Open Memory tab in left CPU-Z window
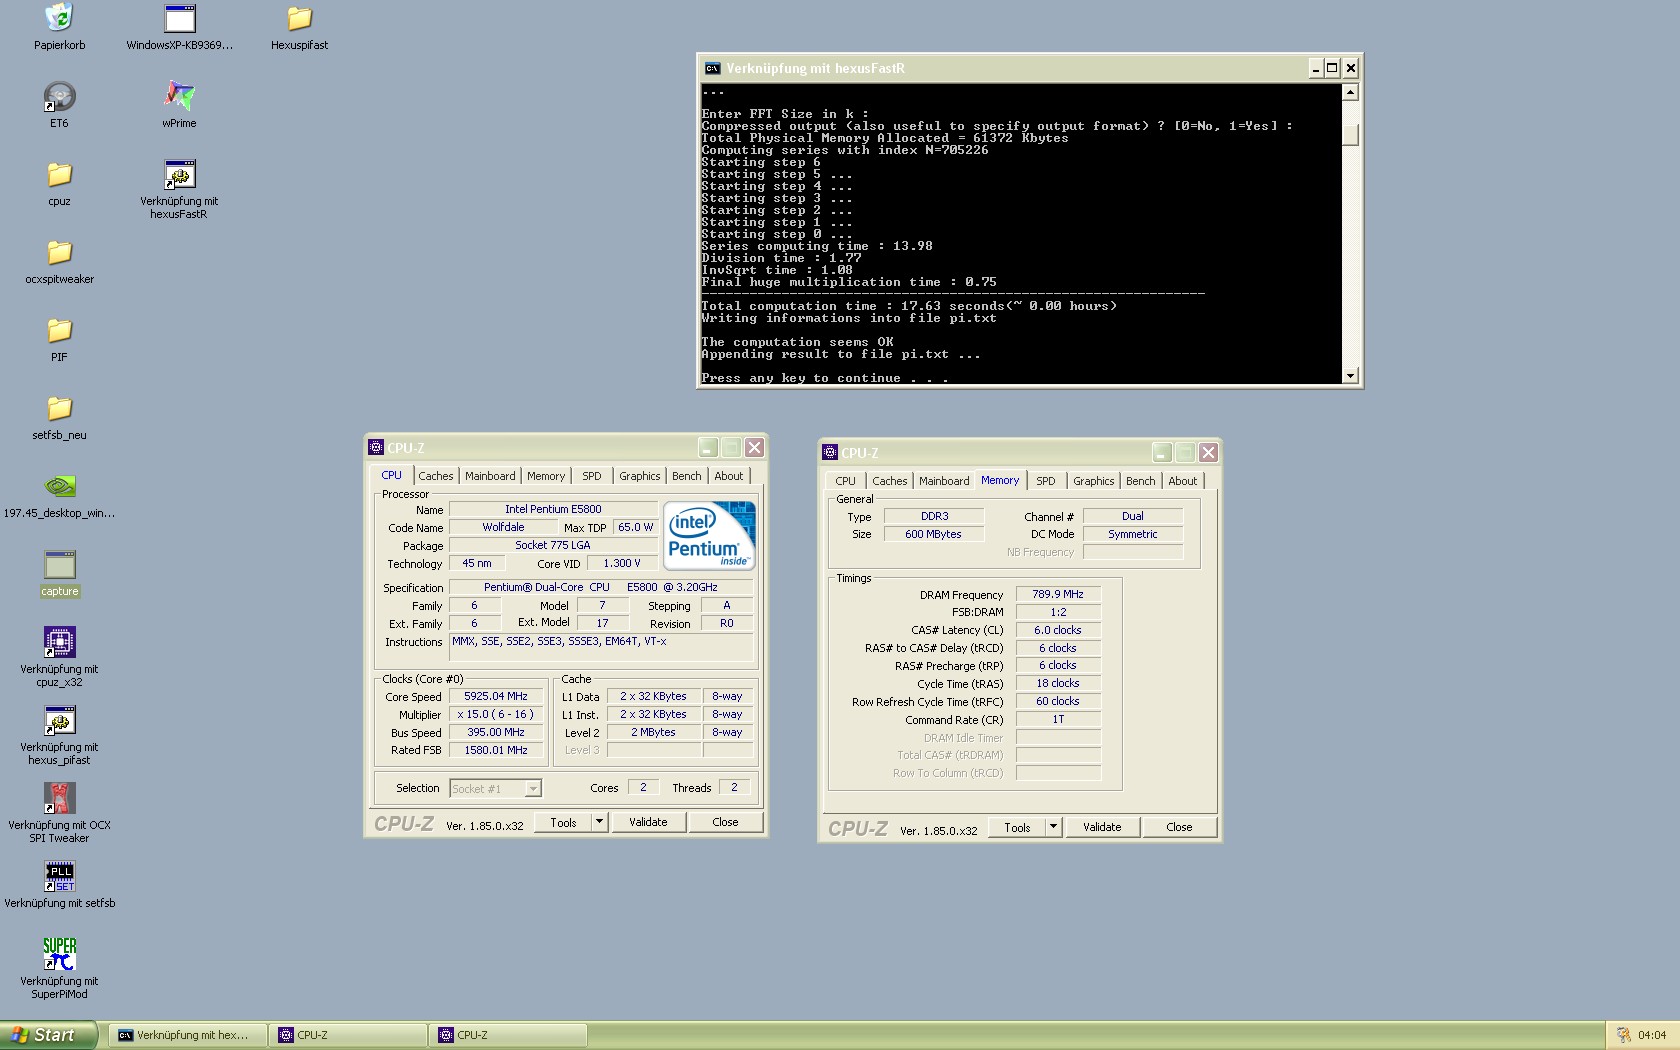 pos(546,476)
